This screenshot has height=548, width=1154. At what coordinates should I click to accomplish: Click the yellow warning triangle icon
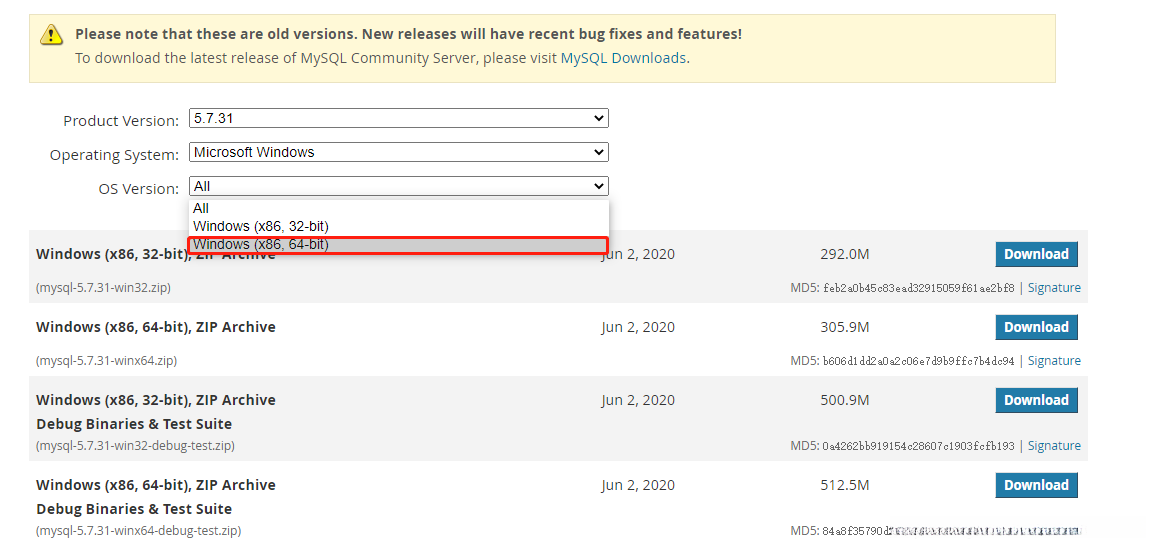[x=51, y=35]
